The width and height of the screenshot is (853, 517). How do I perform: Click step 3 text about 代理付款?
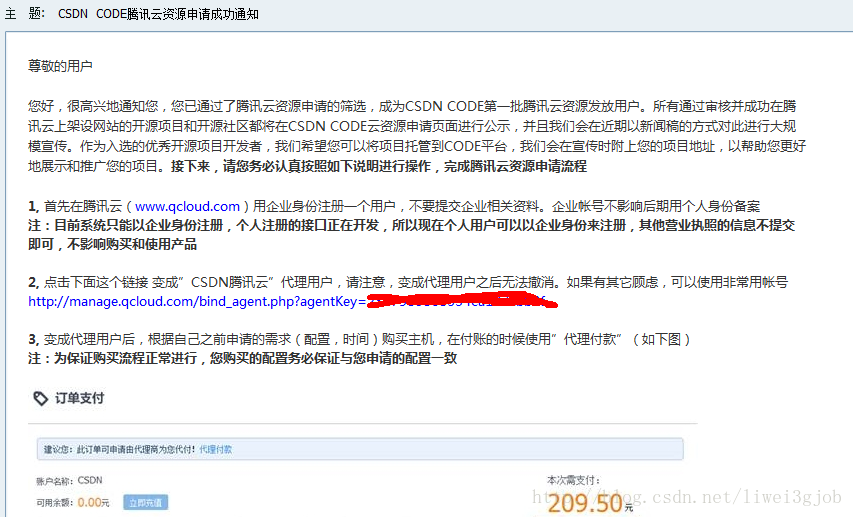click(x=360, y=340)
